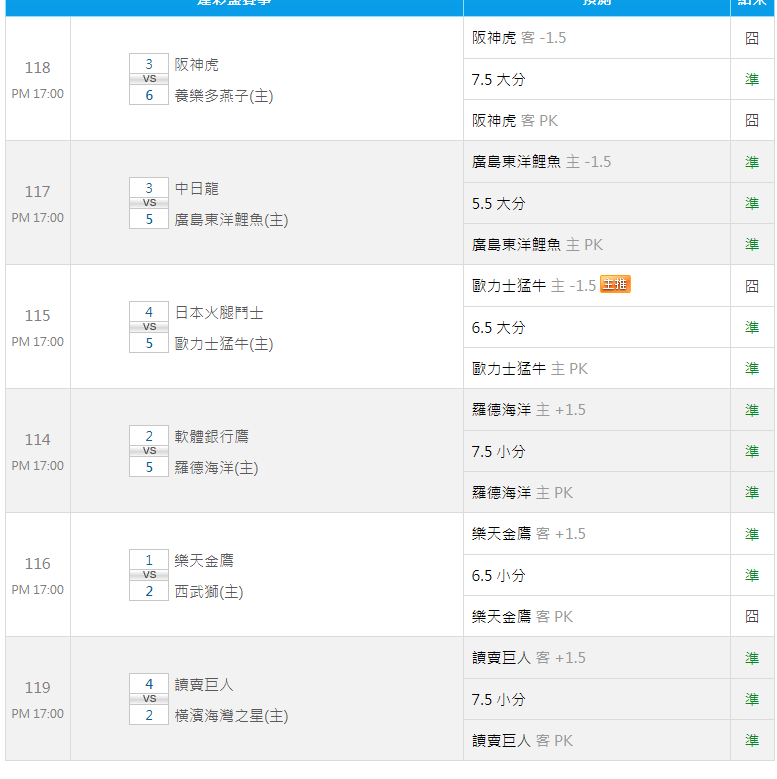Viewport: 777px width, 779px height.
Task: Click 囧 result for 阪神虎 客 PK
Action: (752, 120)
